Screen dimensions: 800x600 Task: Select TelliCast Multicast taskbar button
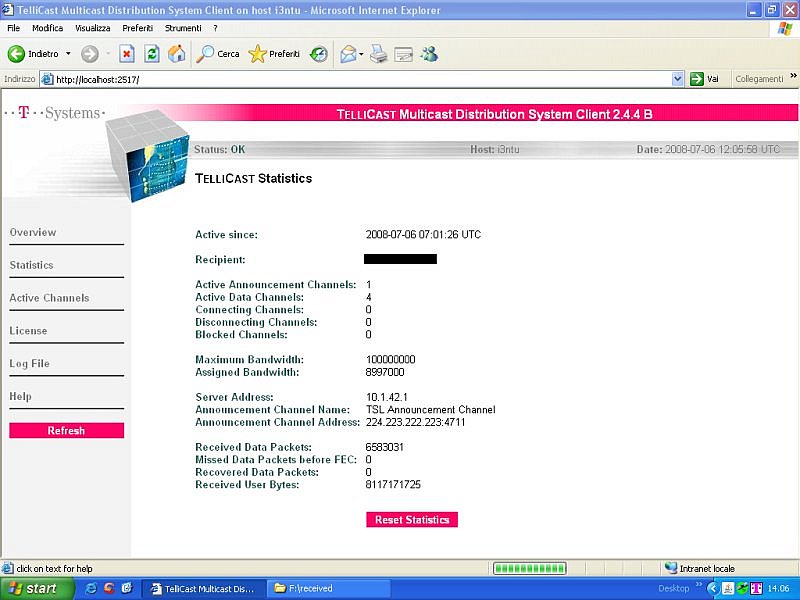click(204, 588)
